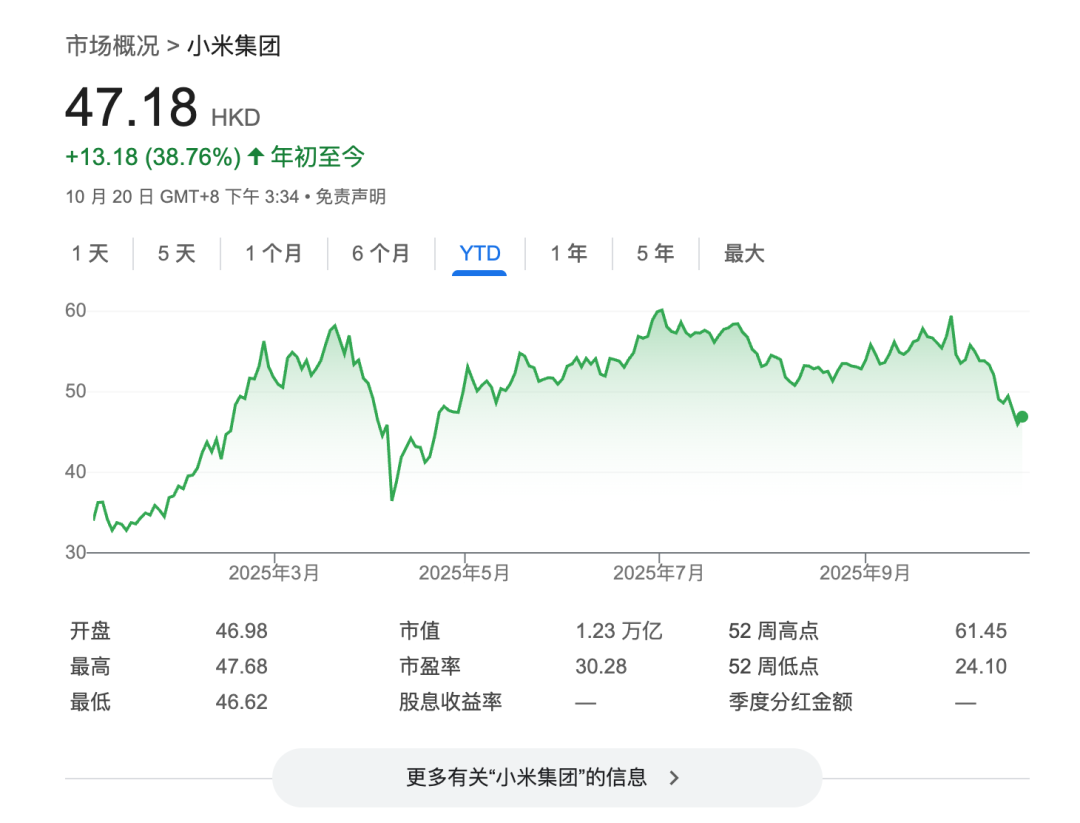The image size is (1080, 823).
Task: Open the 1个月 price chart
Action: (x=272, y=254)
